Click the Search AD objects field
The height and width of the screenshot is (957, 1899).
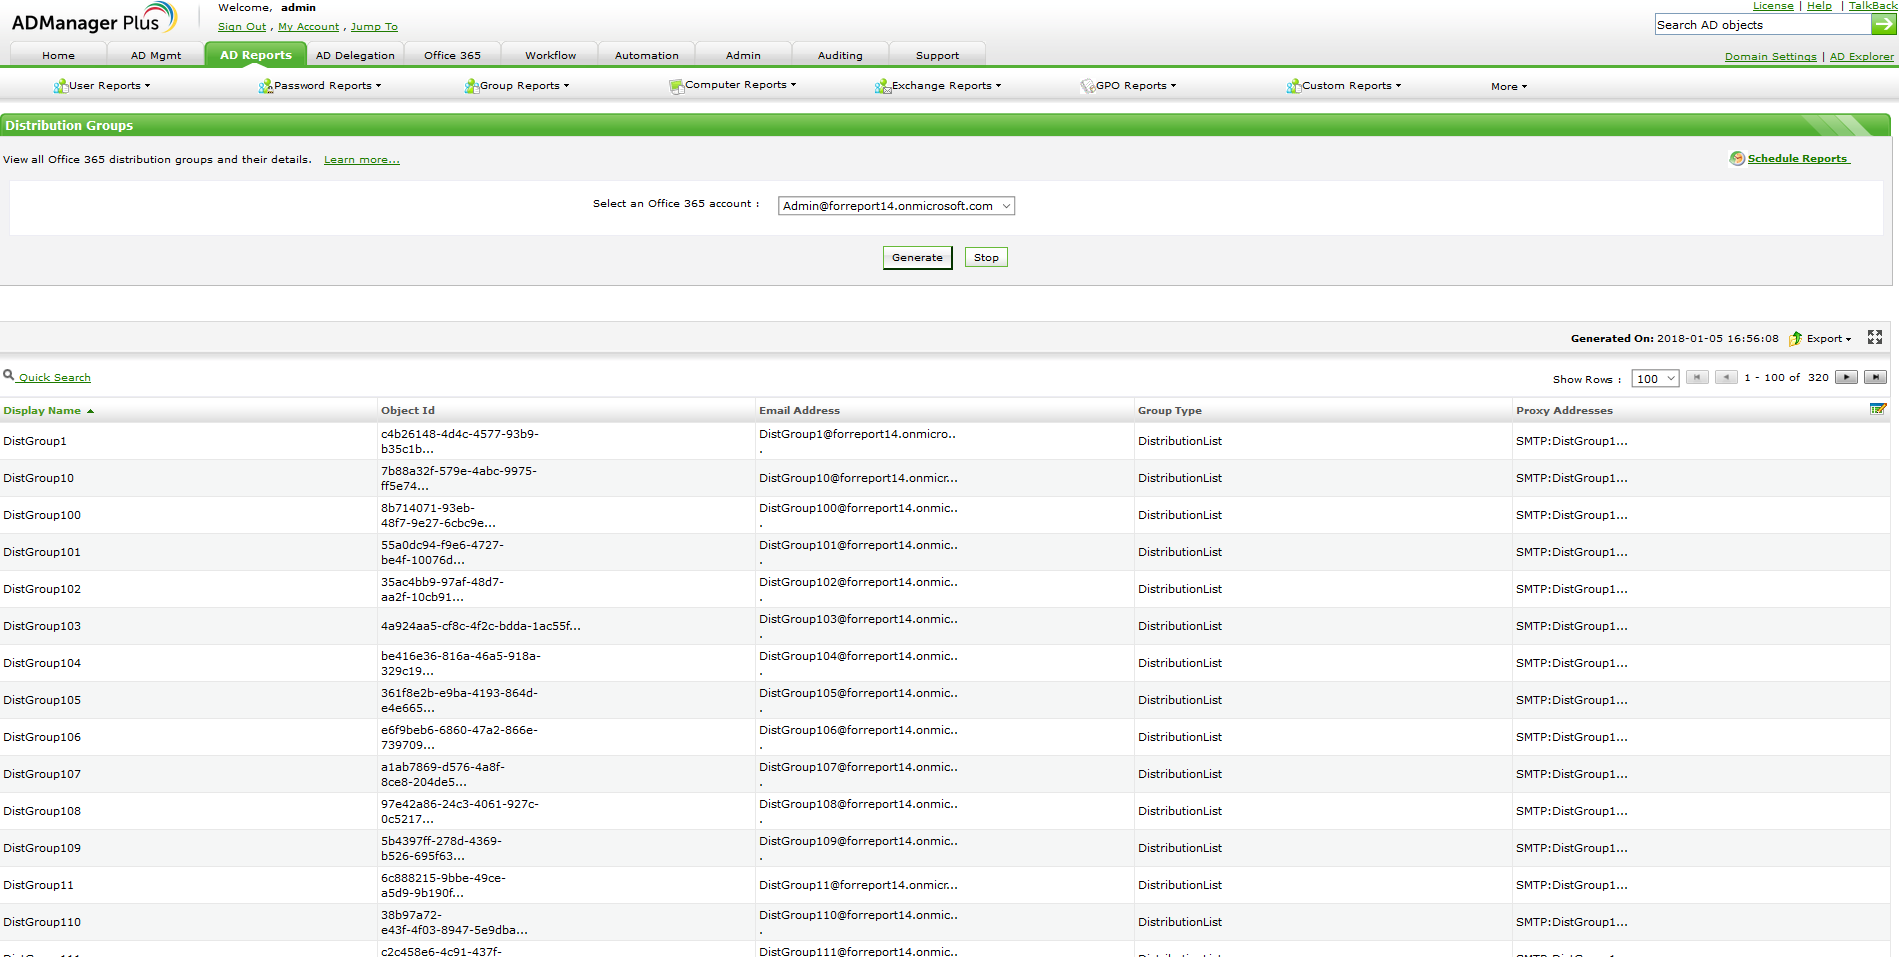point(1762,25)
